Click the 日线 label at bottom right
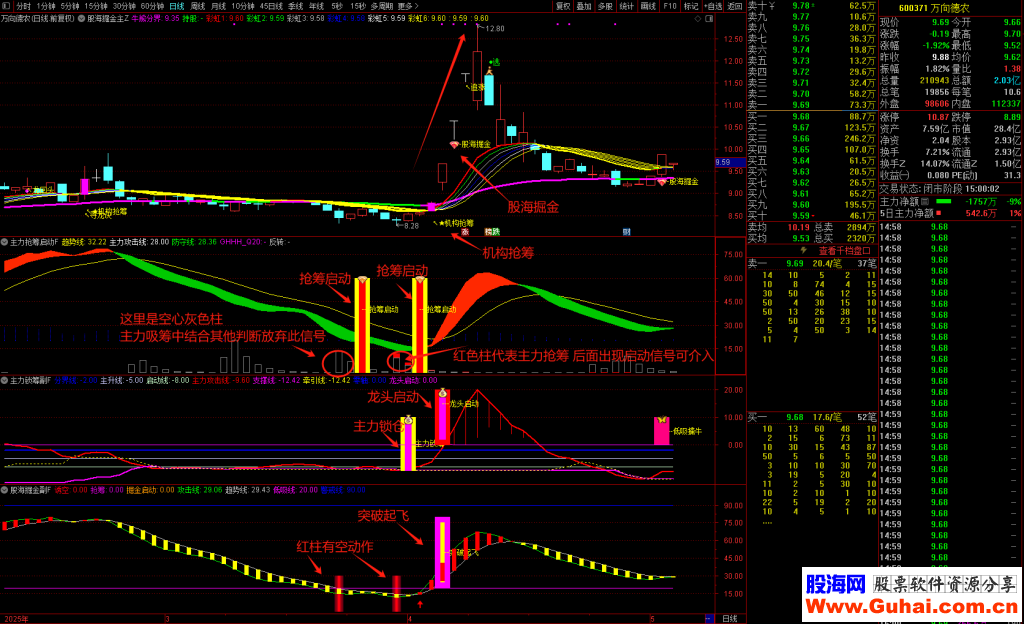This screenshot has width=1024, height=624. (x=729, y=619)
